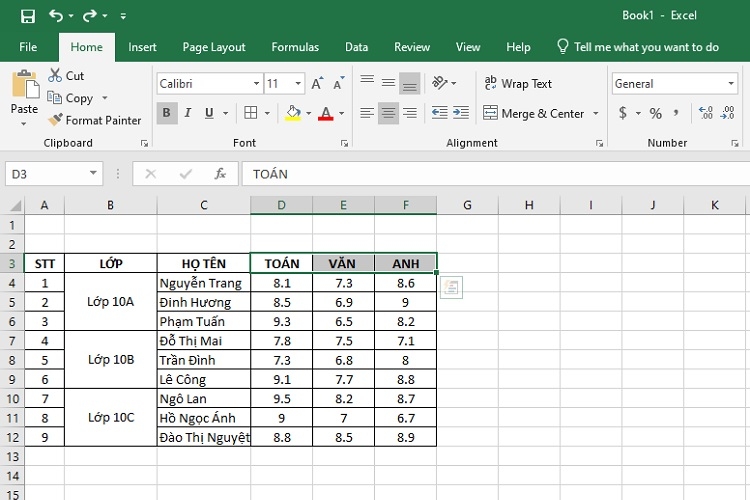Image resolution: width=750 pixels, height=500 pixels.
Task: Align text left in cell
Action: [367, 113]
